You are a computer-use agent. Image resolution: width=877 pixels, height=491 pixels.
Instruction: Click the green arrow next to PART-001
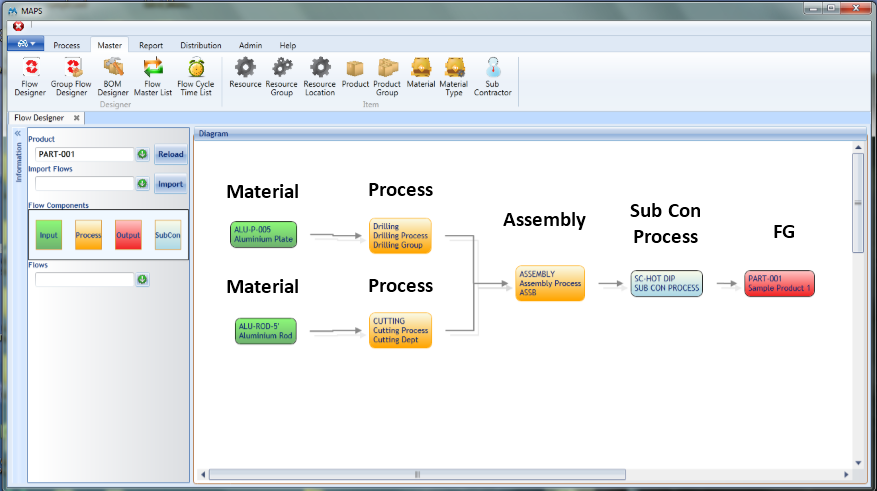pyautogui.click(x=143, y=154)
